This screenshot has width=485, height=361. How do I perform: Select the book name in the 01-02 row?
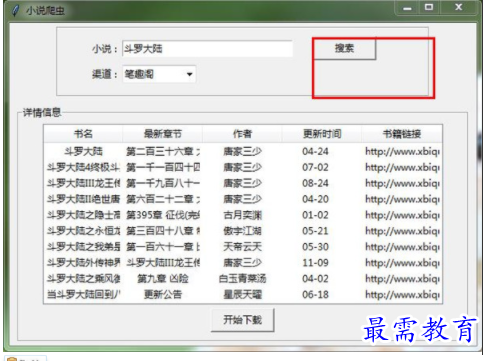[83, 215]
